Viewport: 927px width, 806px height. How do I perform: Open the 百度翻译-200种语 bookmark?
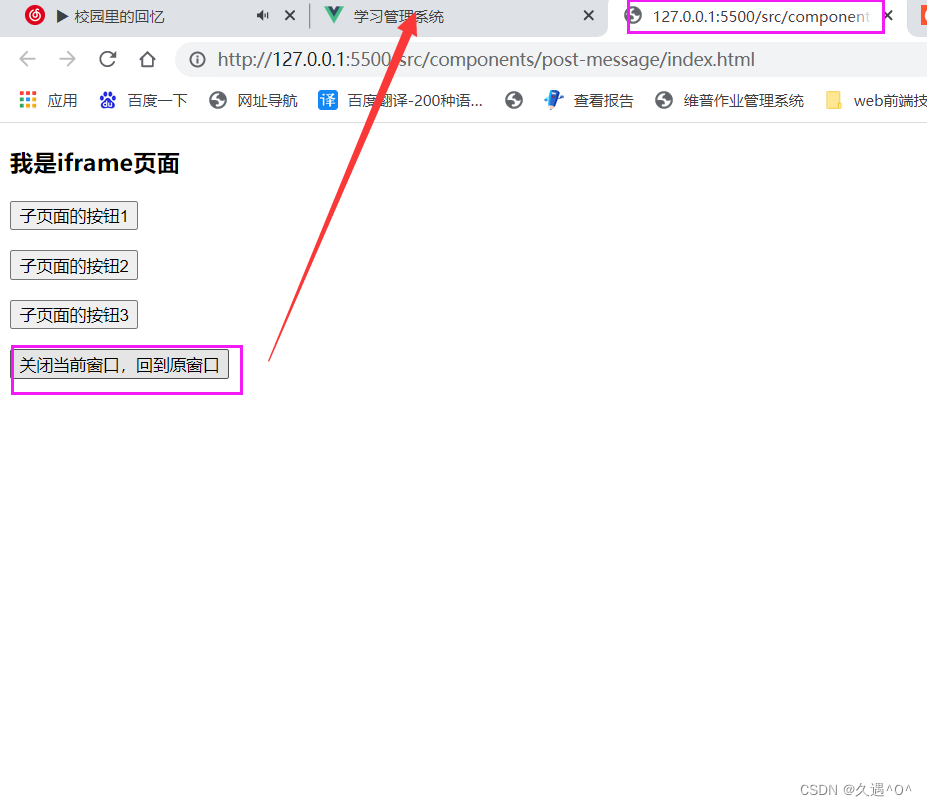click(403, 99)
